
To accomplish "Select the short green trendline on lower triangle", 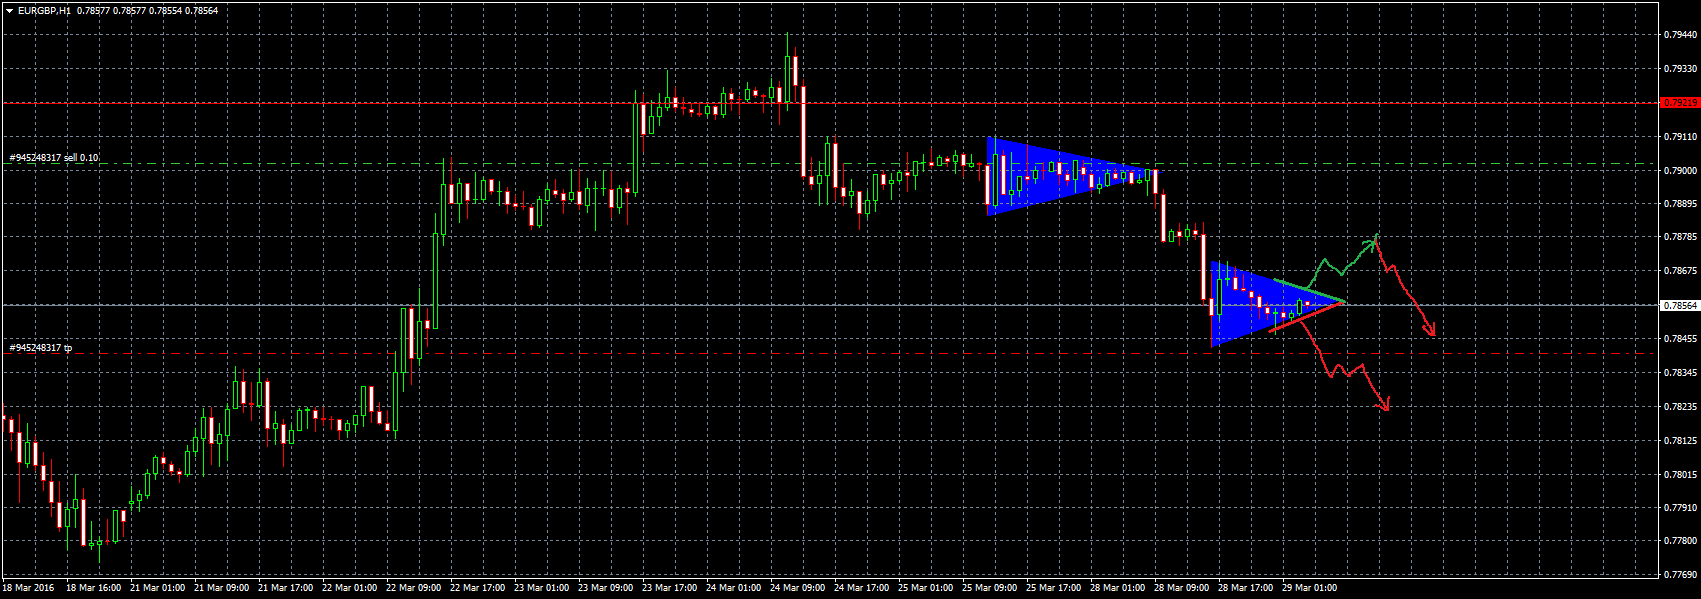I will [x=1310, y=291].
